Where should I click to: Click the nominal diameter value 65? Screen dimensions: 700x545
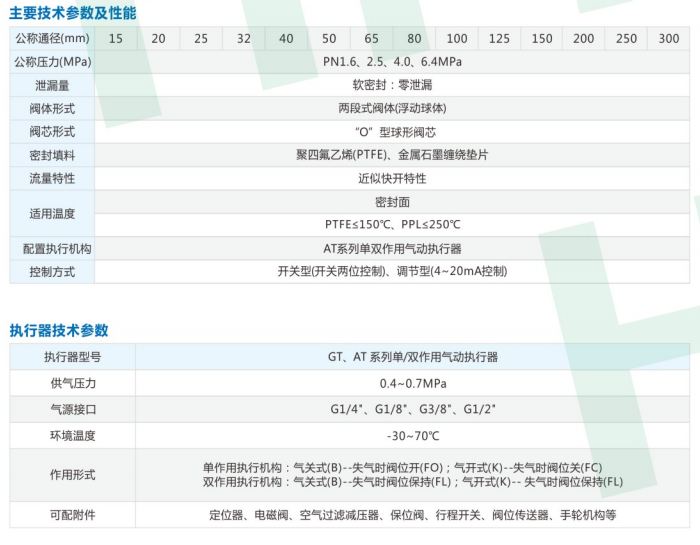(371, 39)
